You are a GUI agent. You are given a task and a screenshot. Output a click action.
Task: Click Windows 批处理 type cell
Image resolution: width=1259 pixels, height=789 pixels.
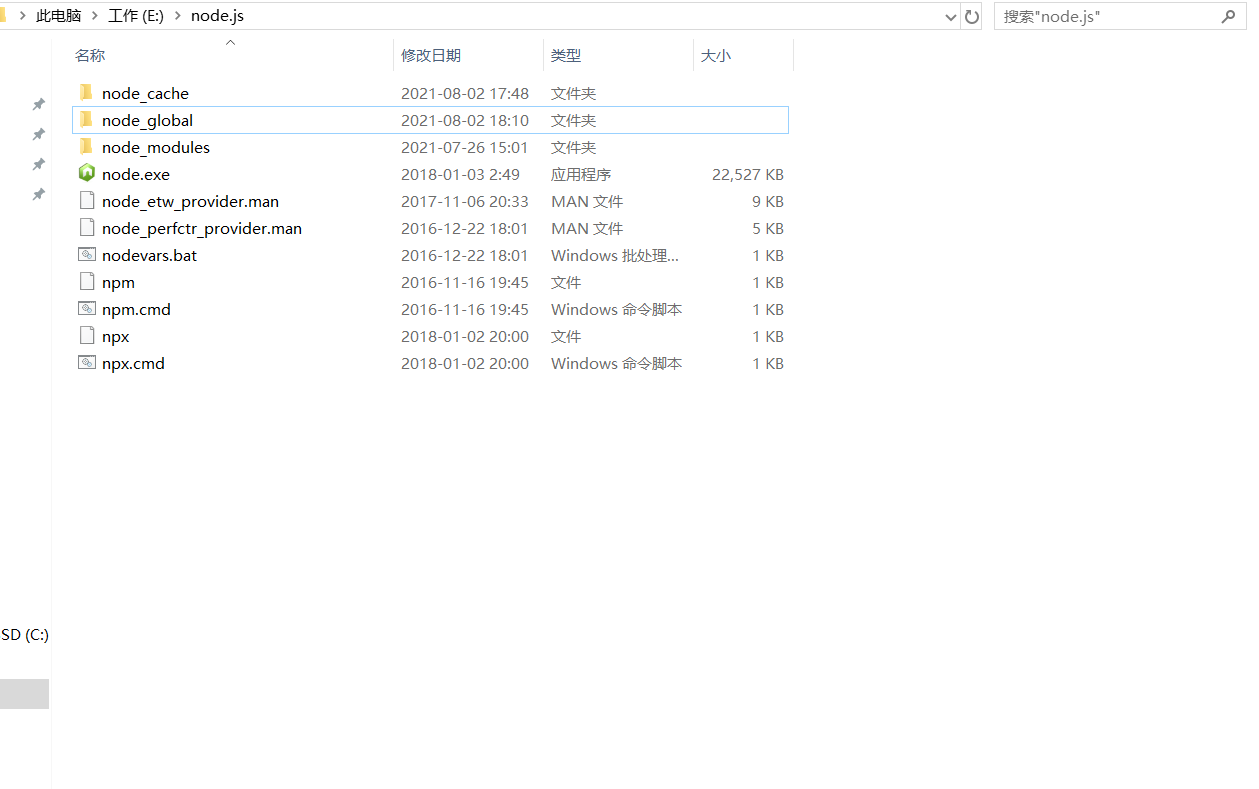(x=615, y=255)
